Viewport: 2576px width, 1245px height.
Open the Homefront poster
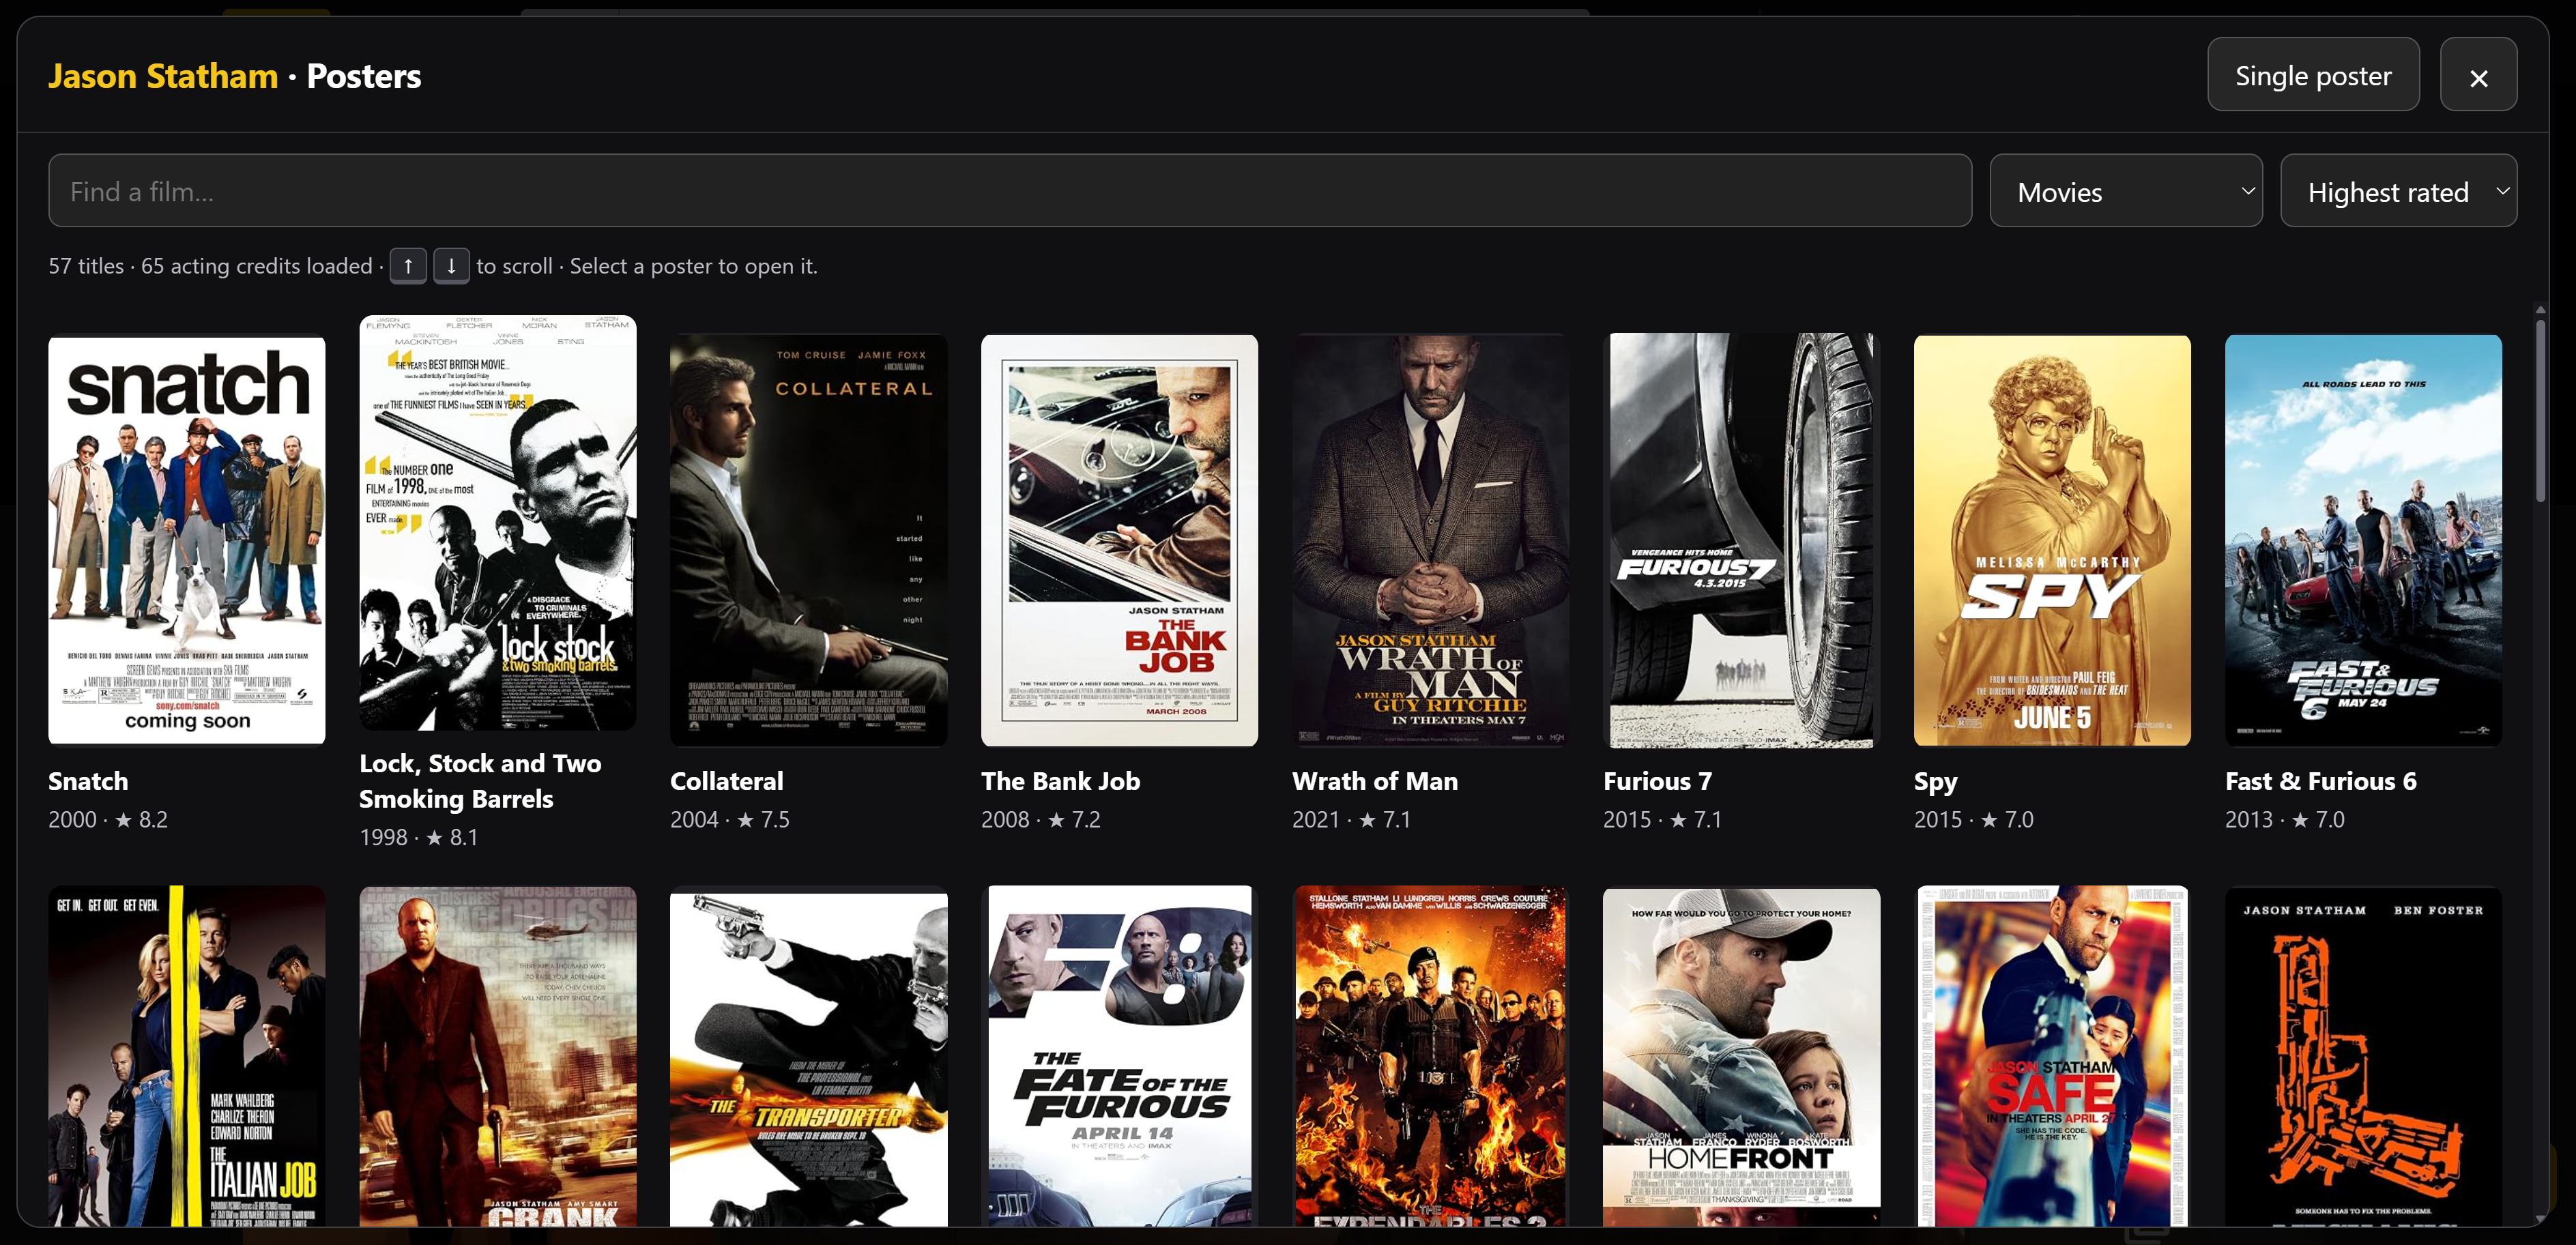point(1741,1056)
